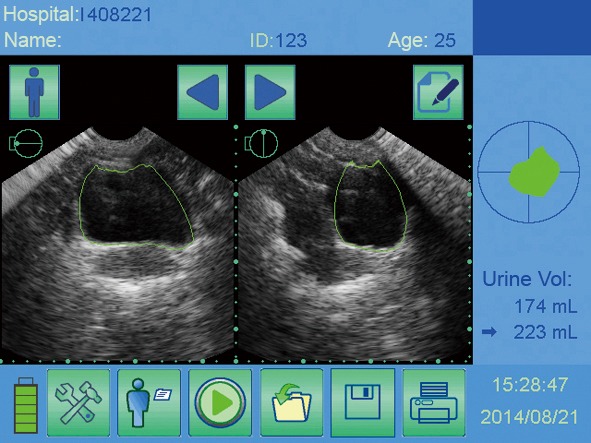
Task: Open the patient information icon
Action: point(149,403)
